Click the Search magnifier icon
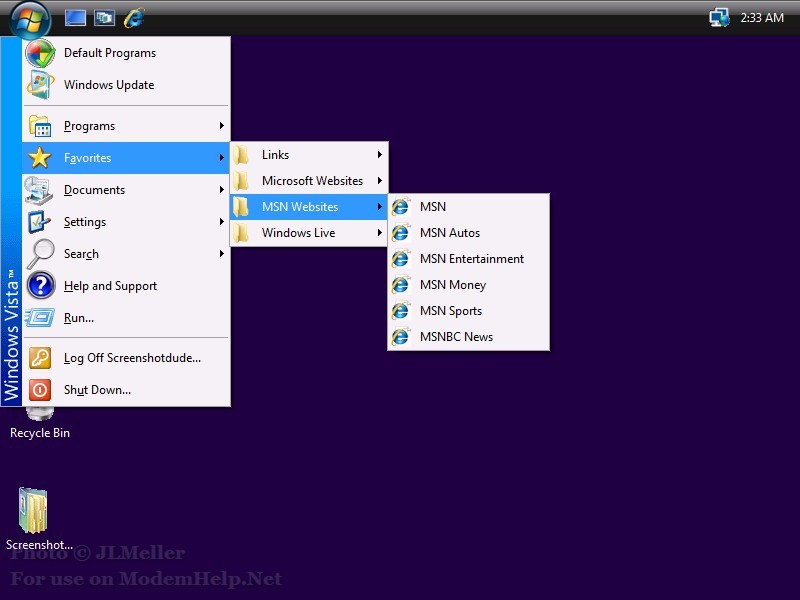 point(40,254)
